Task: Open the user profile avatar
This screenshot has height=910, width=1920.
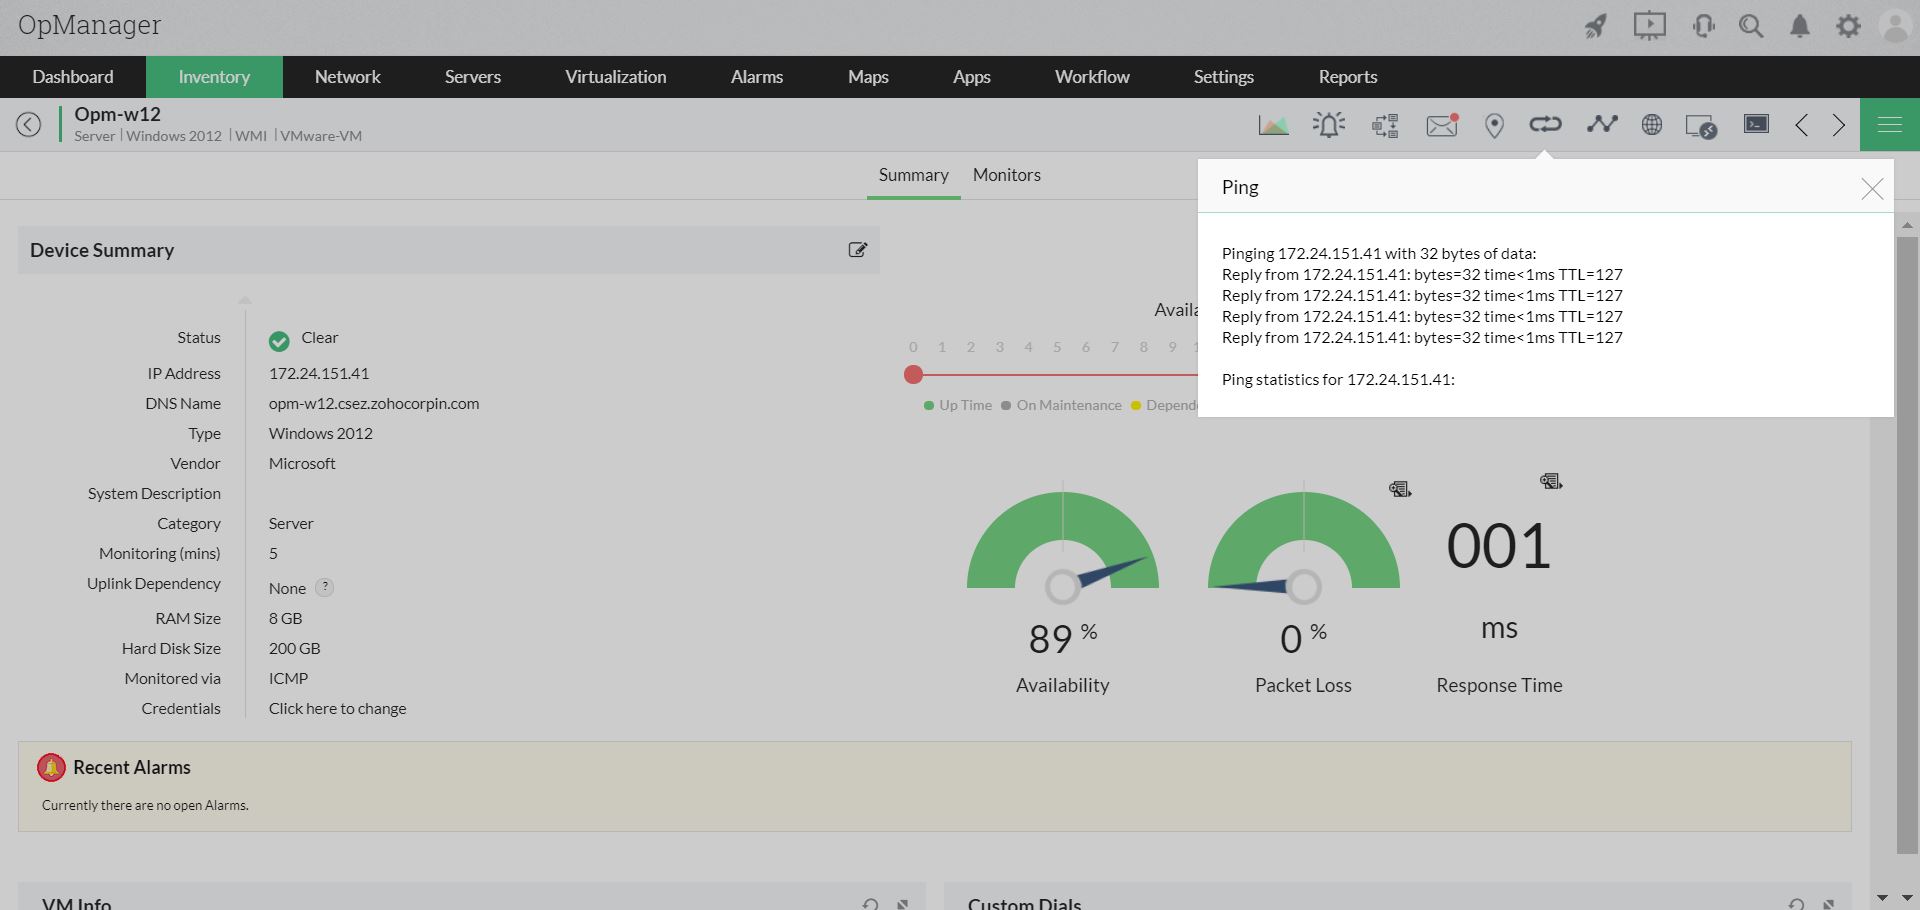Action: [x=1895, y=26]
